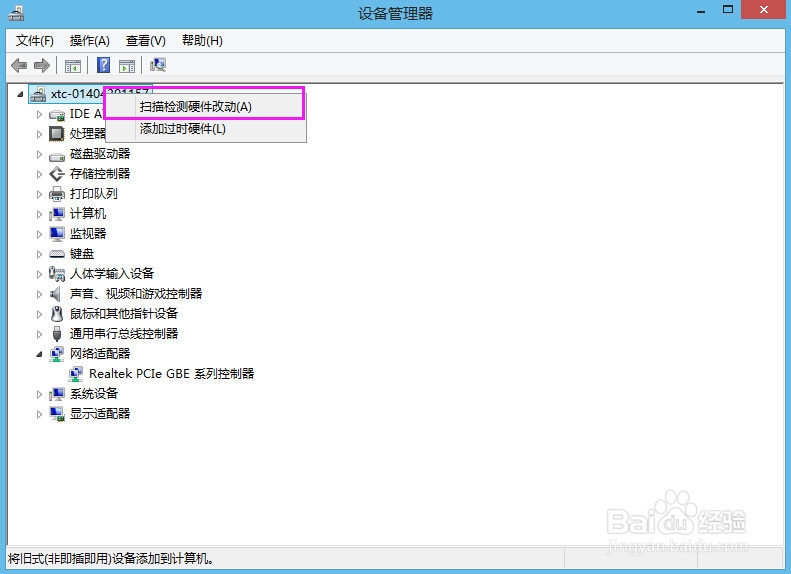Image resolution: width=791 pixels, height=574 pixels.
Task: Expand the 鼠标和其他指针设备 category arrow
Action: click(x=39, y=314)
